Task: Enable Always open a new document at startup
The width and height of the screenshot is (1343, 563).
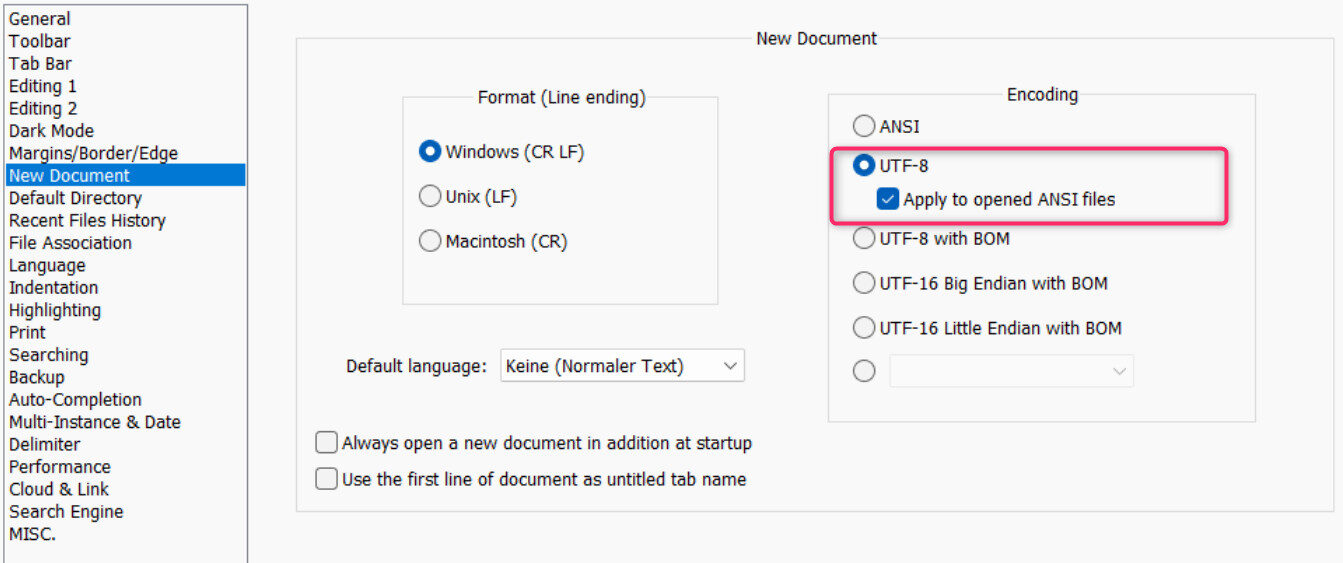Action: point(327,443)
